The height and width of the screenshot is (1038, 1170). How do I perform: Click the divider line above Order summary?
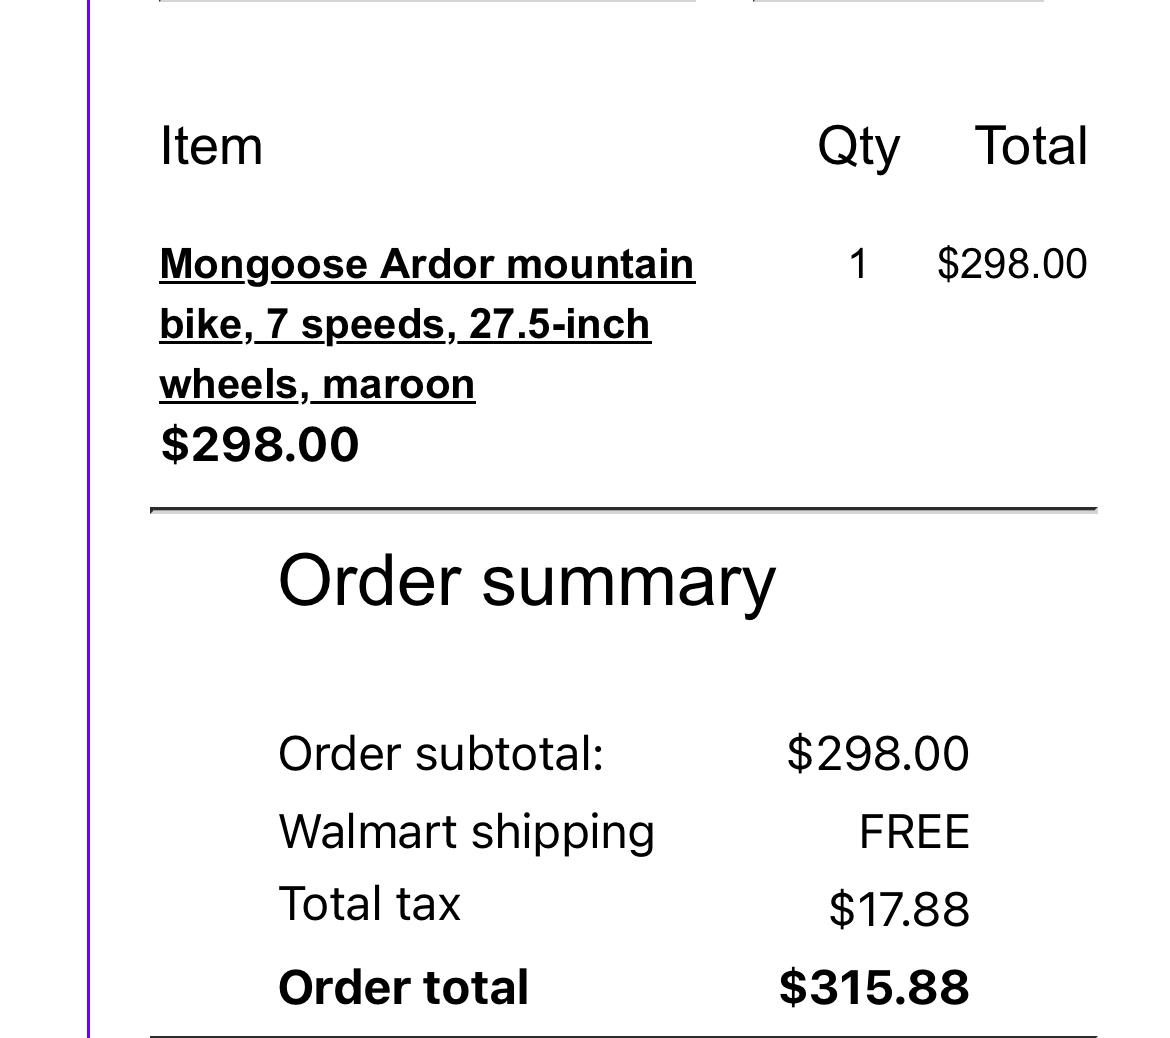tap(623, 510)
